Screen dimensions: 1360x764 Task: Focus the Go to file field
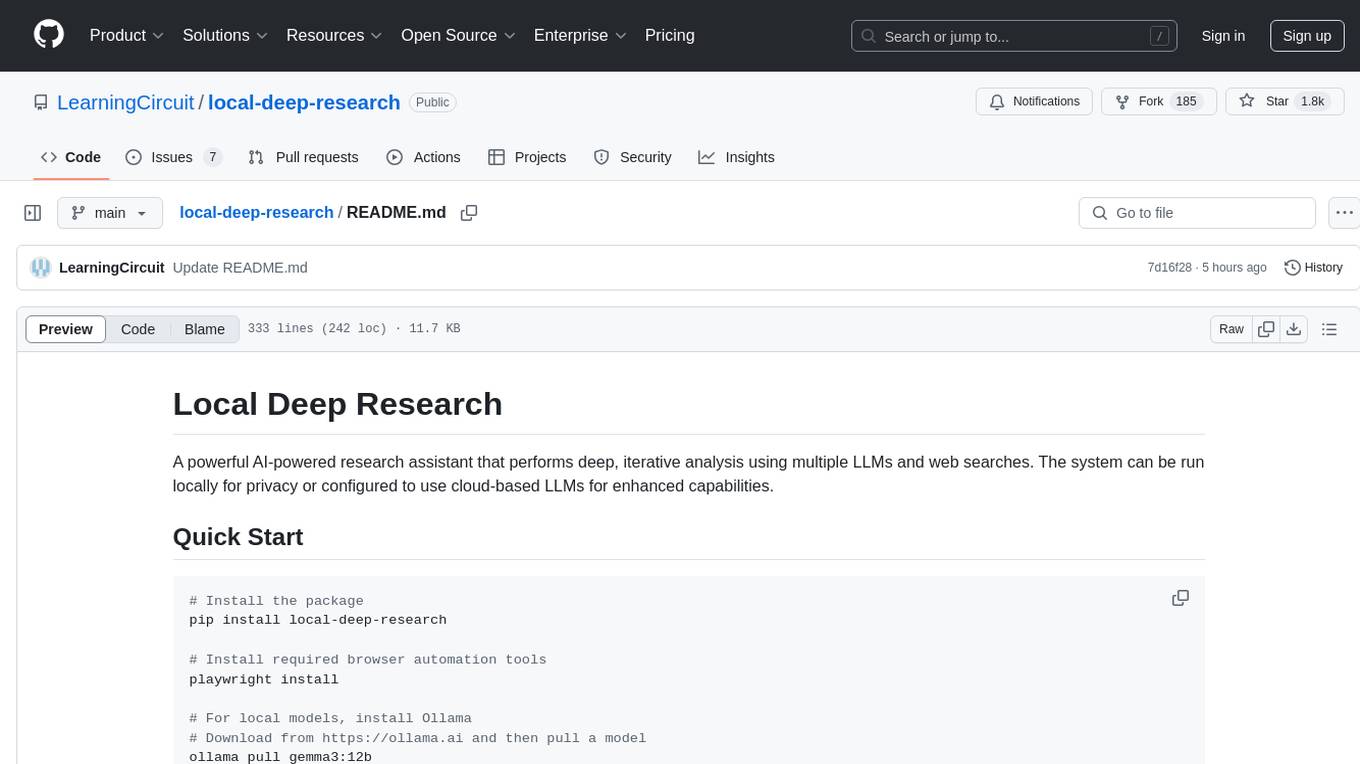pos(1197,213)
